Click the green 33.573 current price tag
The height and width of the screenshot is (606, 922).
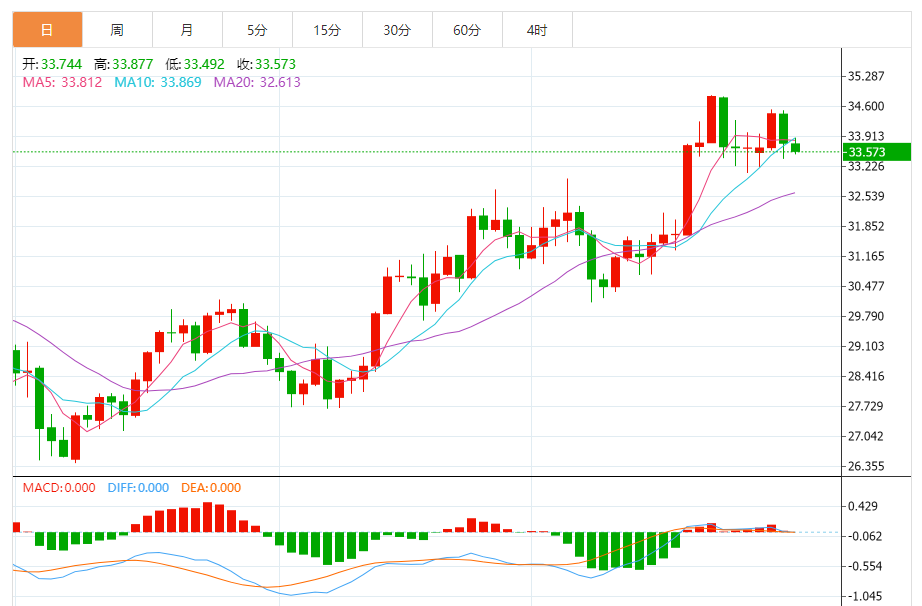(x=877, y=152)
